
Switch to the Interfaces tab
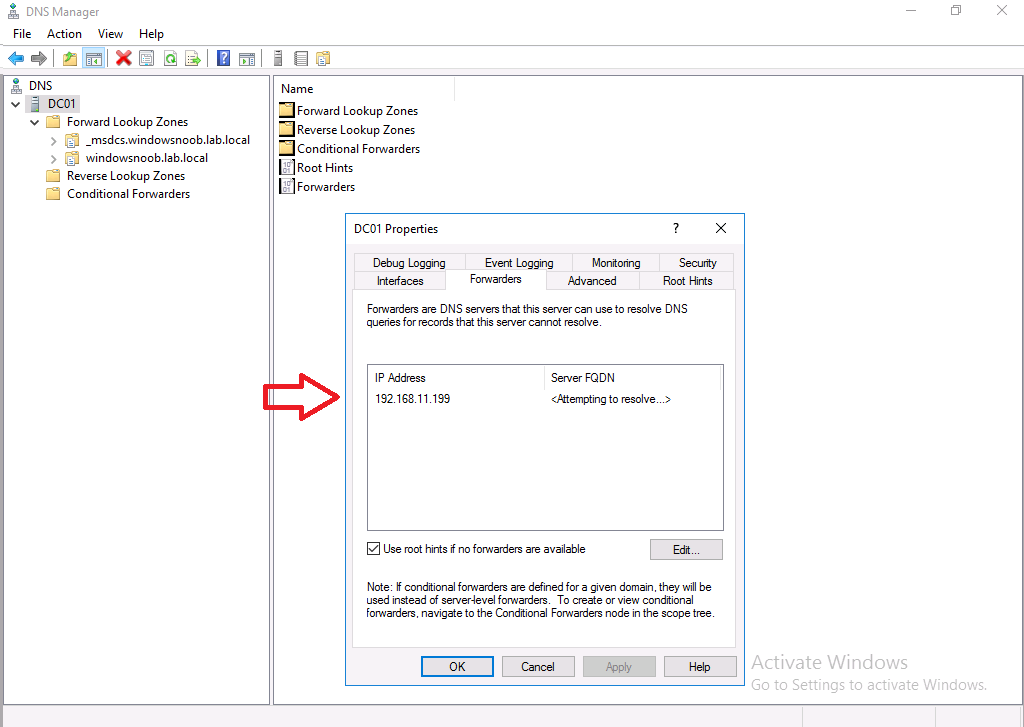point(400,281)
